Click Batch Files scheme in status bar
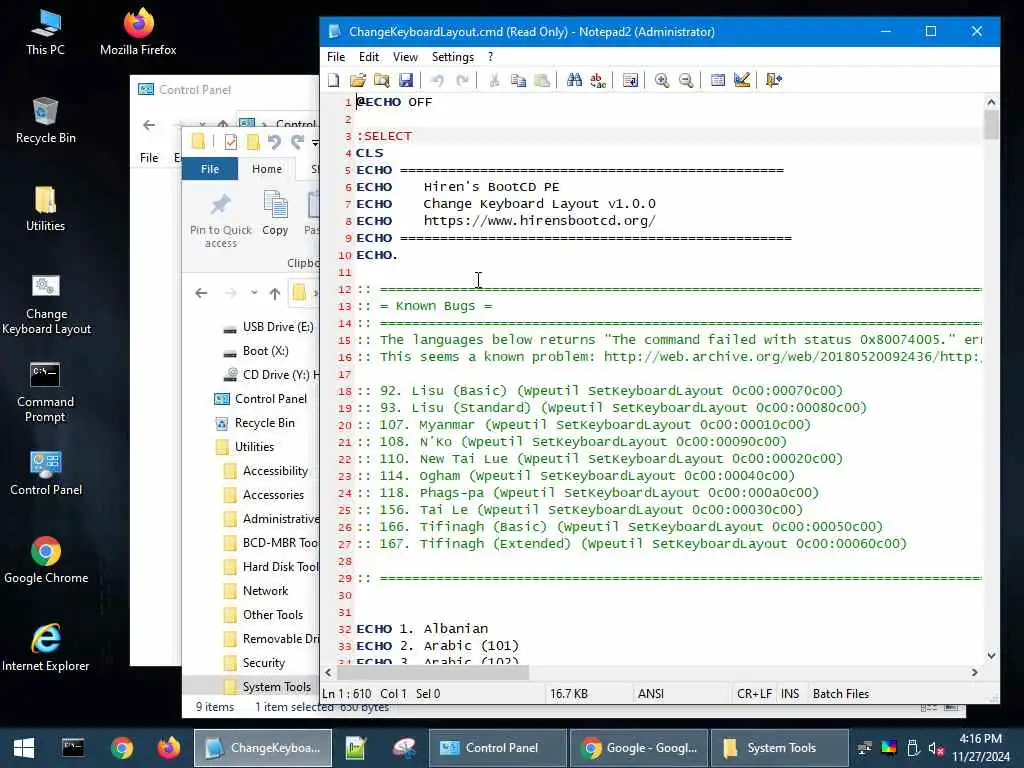 tap(840, 694)
